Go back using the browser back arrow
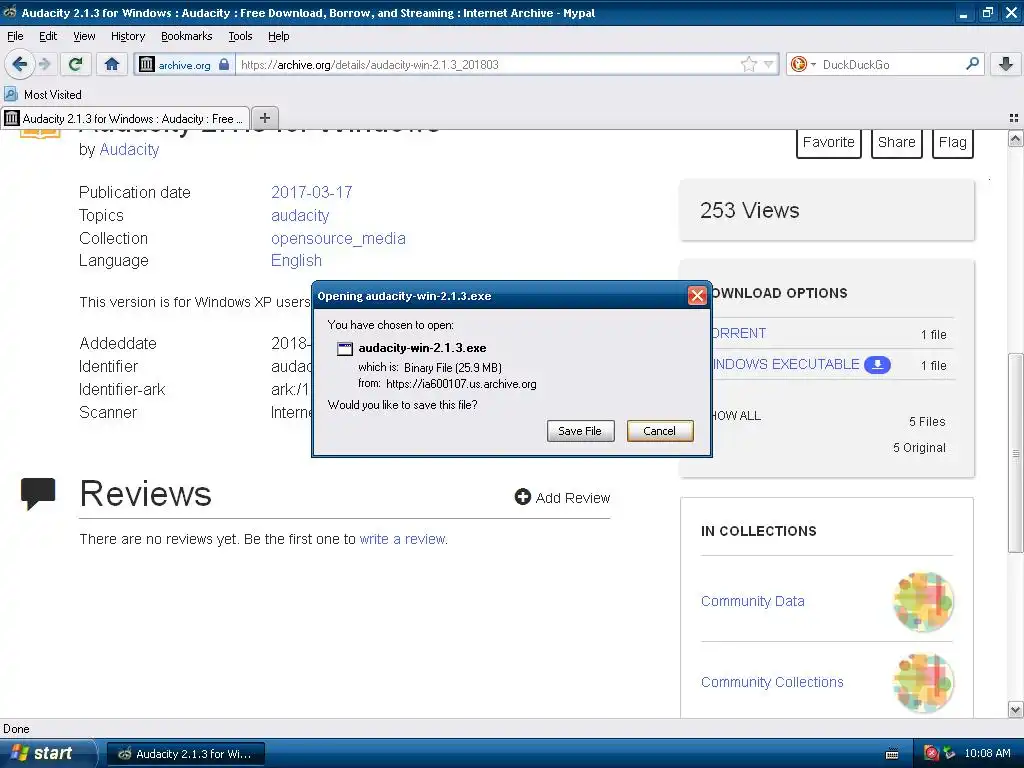The width and height of the screenshot is (1024, 768). (x=19, y=64)
